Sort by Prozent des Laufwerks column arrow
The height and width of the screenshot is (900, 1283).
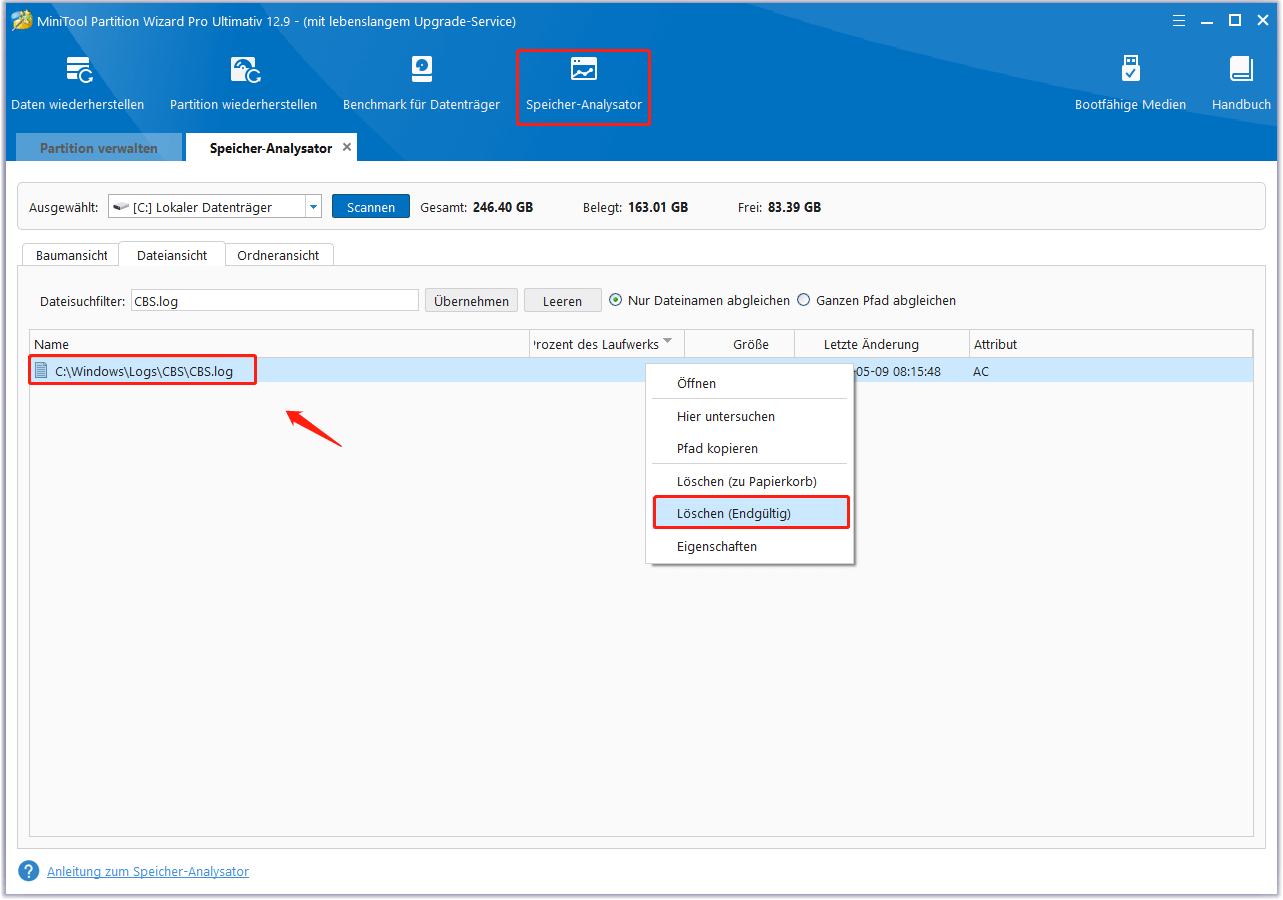667,341
